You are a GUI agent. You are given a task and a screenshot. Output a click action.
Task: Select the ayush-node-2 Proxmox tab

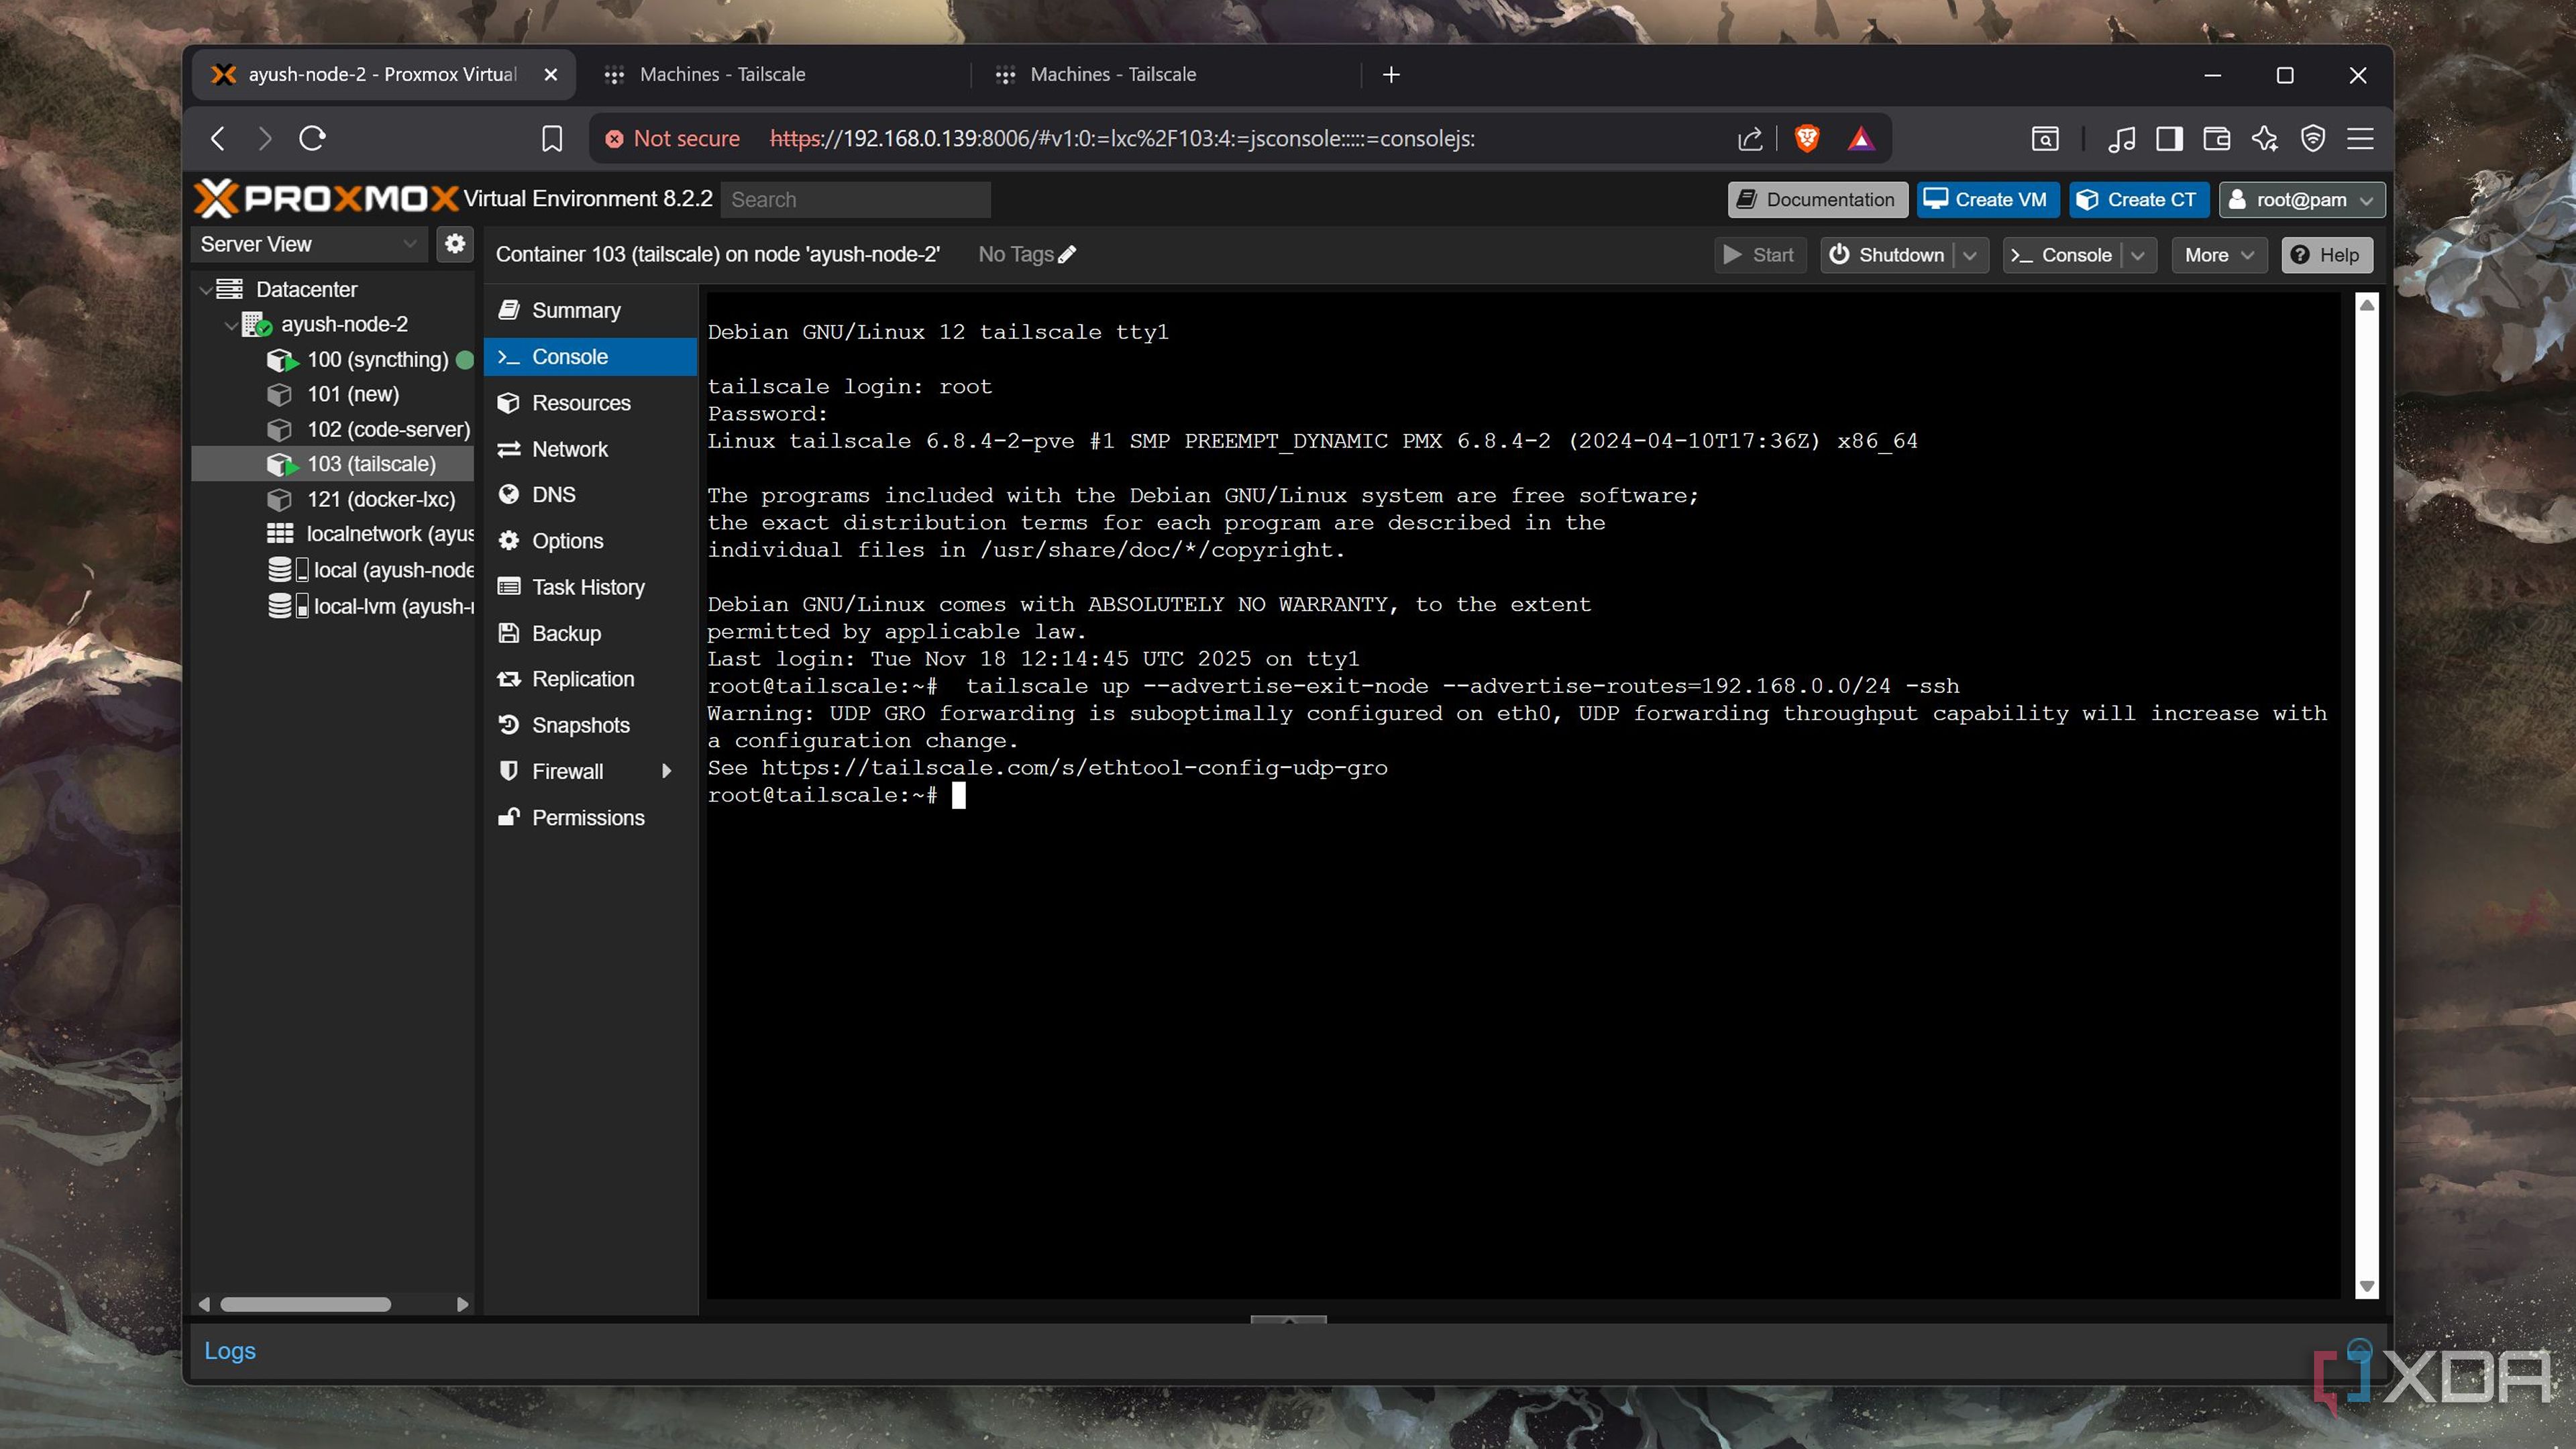coord(382,74)
